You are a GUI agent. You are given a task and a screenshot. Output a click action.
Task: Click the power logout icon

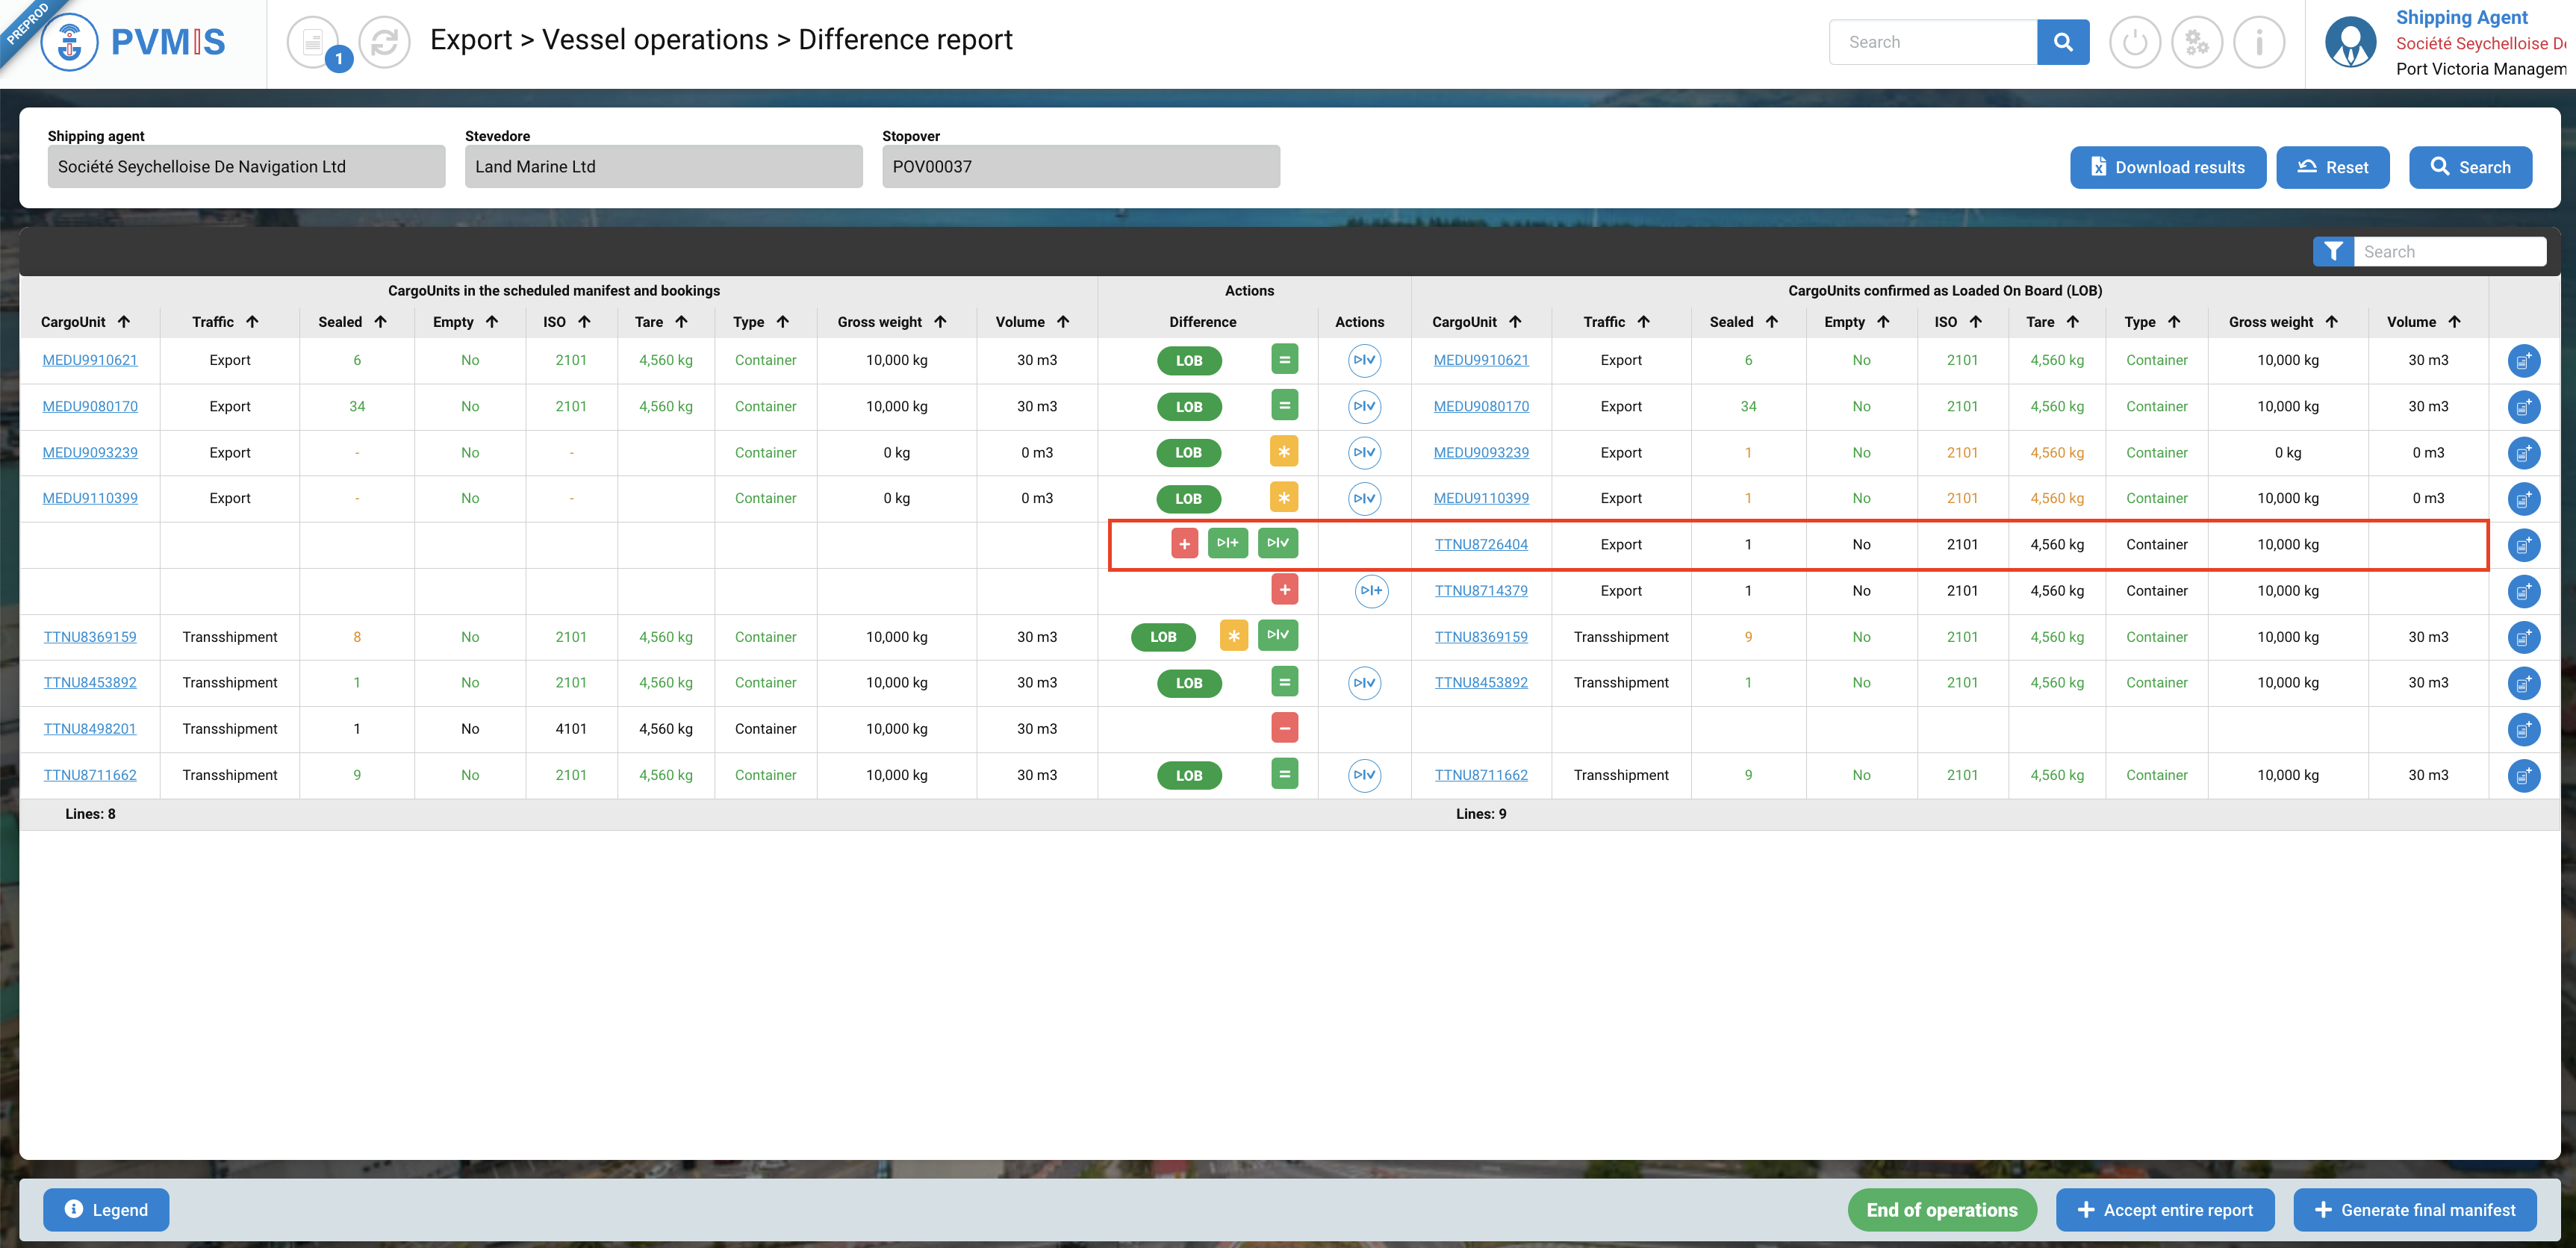click(2134, 42)
